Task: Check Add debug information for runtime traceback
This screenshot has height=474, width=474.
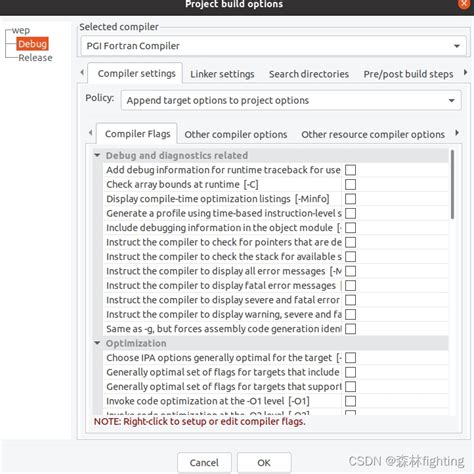Action: tap(350, 170)
